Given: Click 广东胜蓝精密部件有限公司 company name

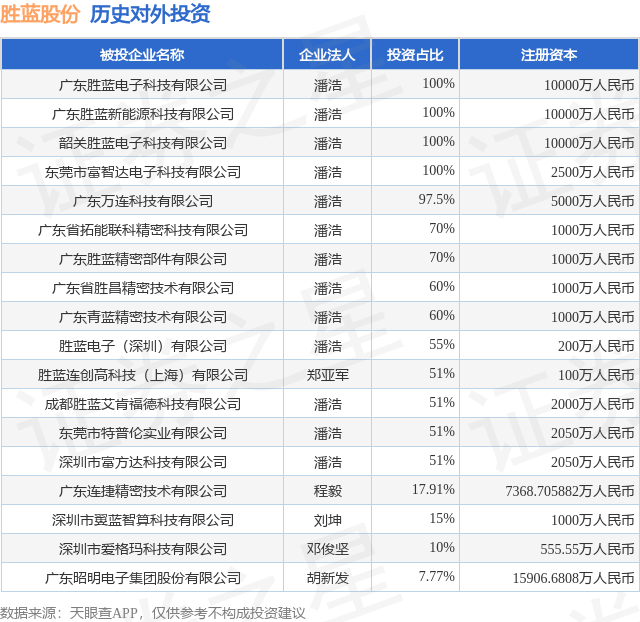Looking at the screenshot, I should (x=142, y=259).
